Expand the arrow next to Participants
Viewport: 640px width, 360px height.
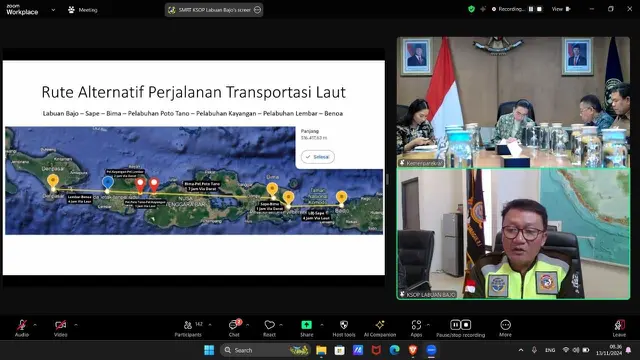click(x=210, y=325)
